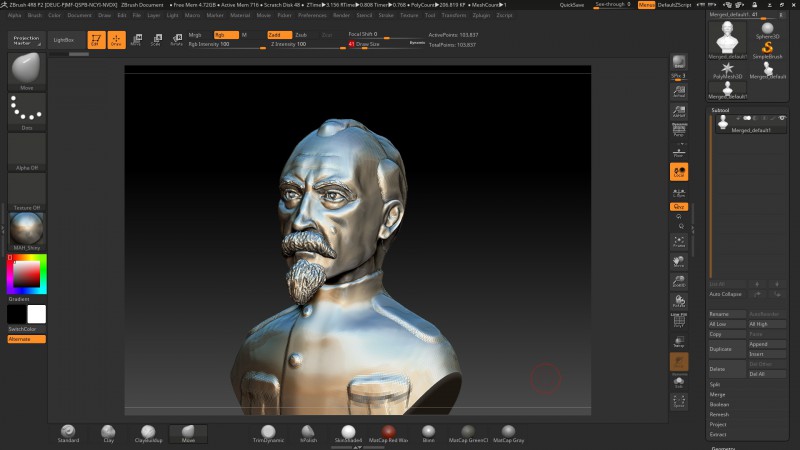800x450 pixels.
Task: Choose the TrimDynamic brush icon
Action: tap(268, 434)
